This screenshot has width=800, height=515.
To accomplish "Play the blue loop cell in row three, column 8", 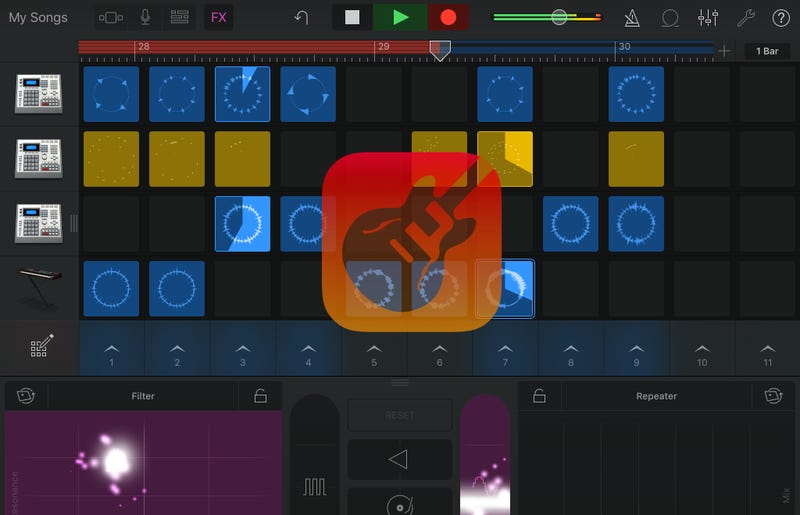I will tap(570, 224).
